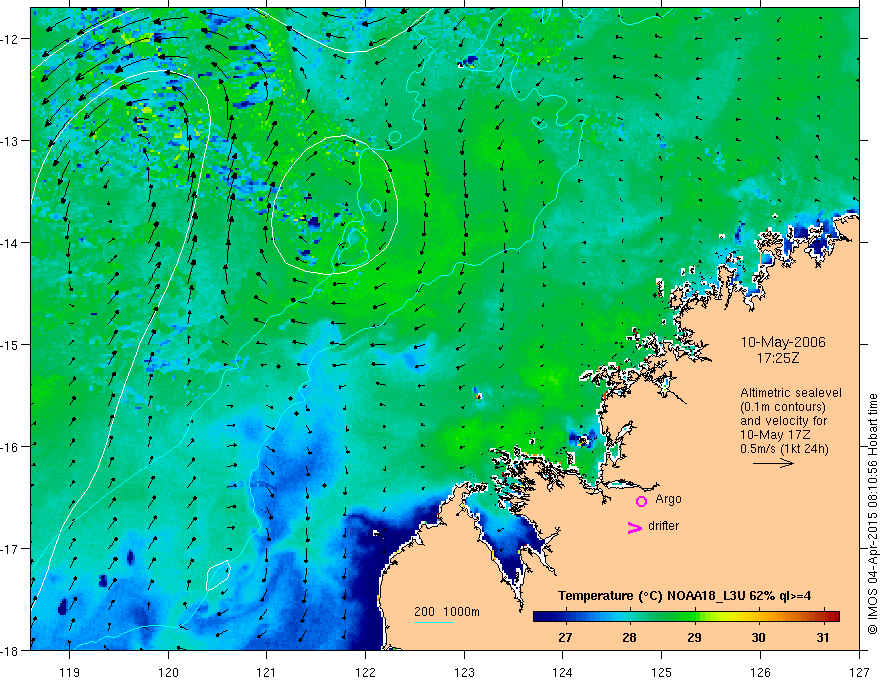Click the latitude -17 axis label
The image size is (880, 680).
pos(10,548)
